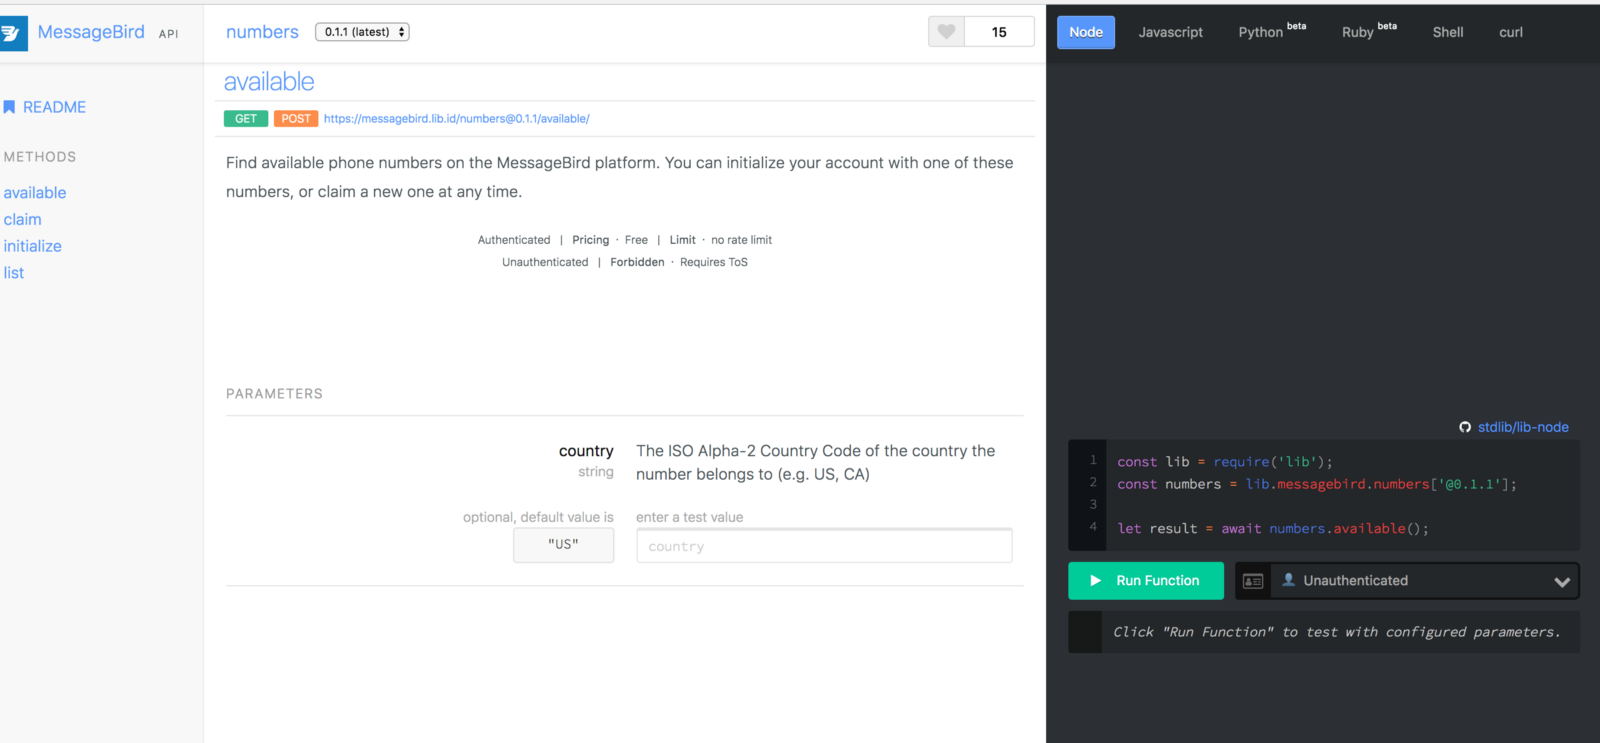Click the Limit label

click(682, 240)
